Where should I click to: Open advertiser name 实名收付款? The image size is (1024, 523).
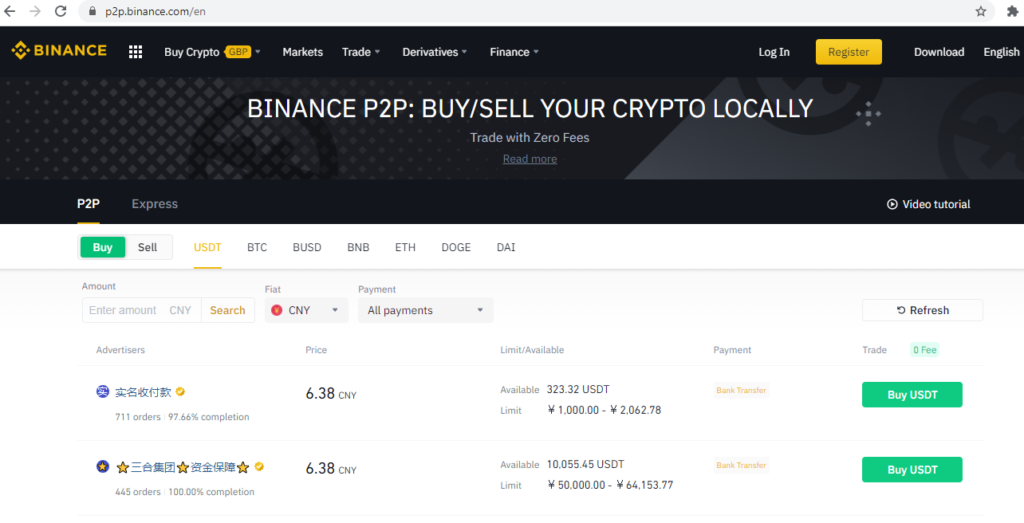[x=143, y=392]
